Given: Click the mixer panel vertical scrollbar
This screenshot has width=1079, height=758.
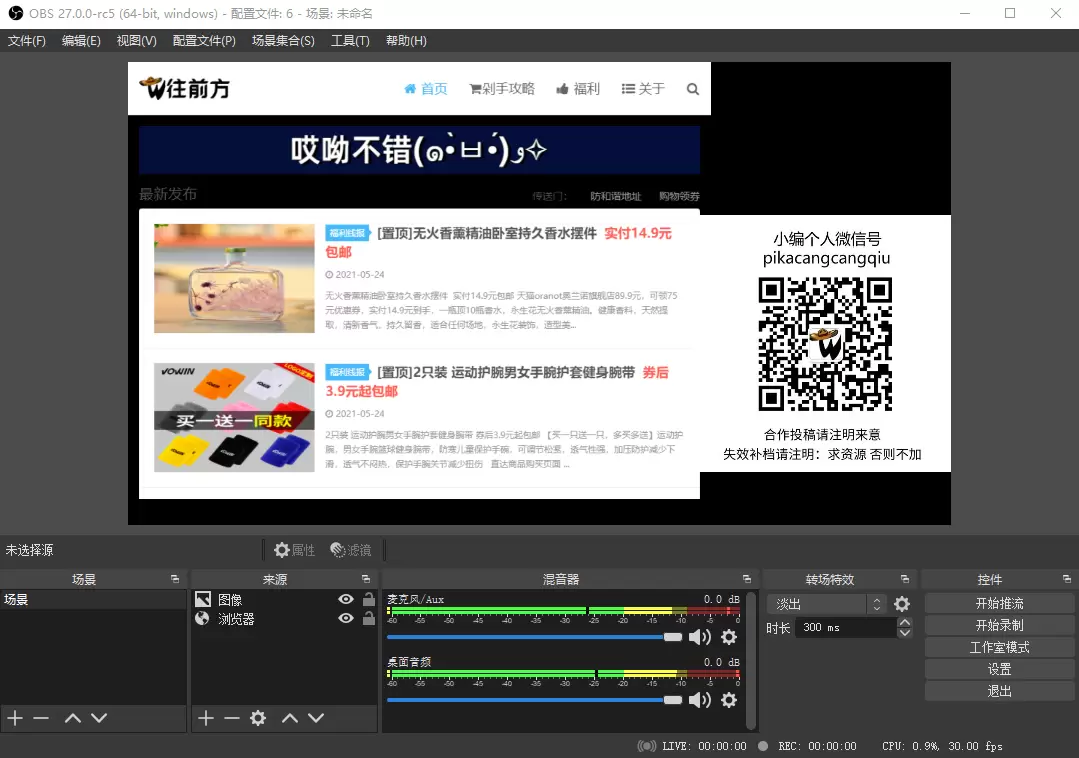Looking at the screenshot, I should click(751, 660).
